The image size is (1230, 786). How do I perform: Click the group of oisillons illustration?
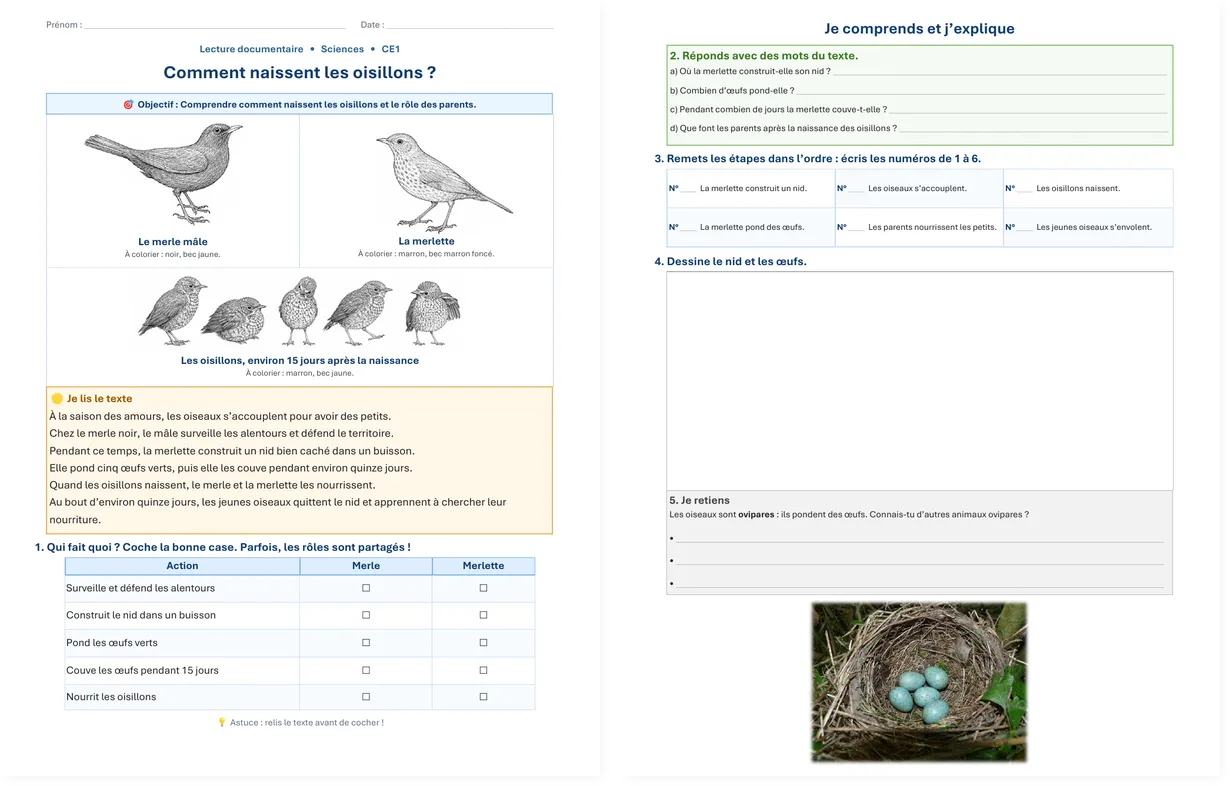299,311
